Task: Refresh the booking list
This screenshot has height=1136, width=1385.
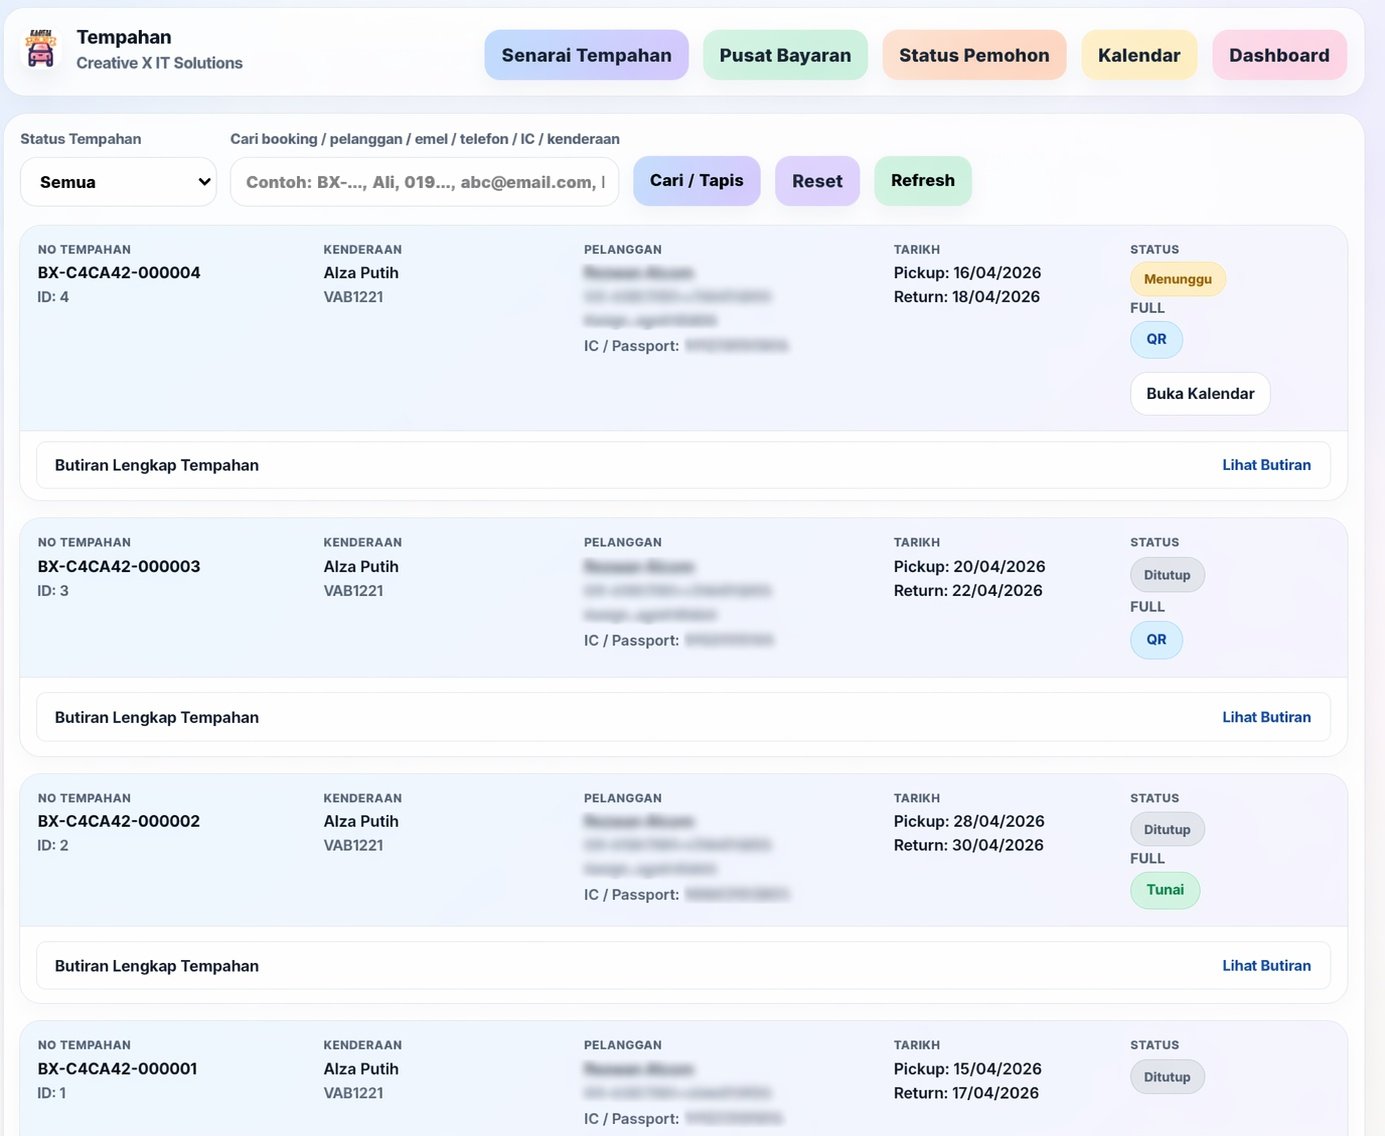Action: pos(922,181)
